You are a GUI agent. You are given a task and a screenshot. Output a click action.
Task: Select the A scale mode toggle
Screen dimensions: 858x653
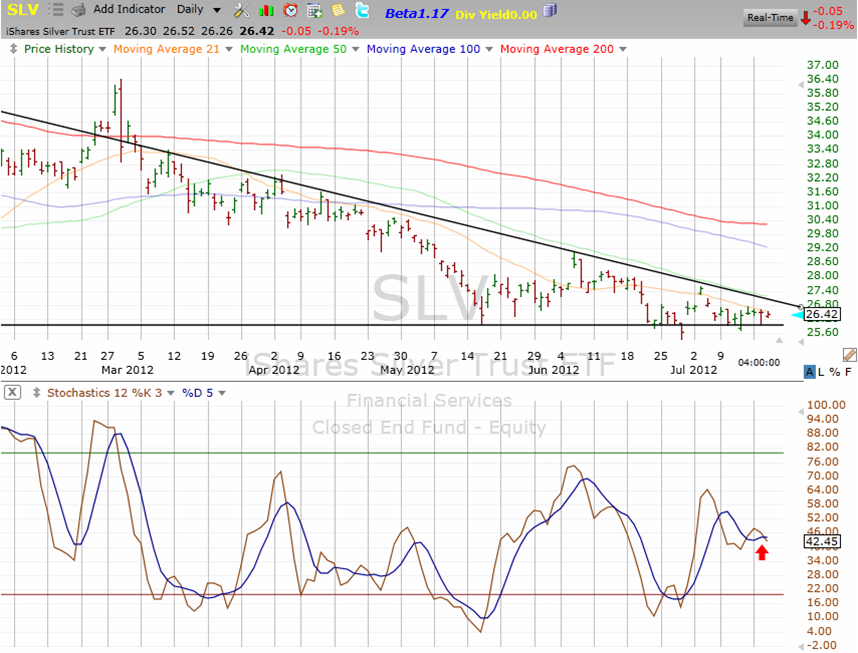(x=809, y=372)
